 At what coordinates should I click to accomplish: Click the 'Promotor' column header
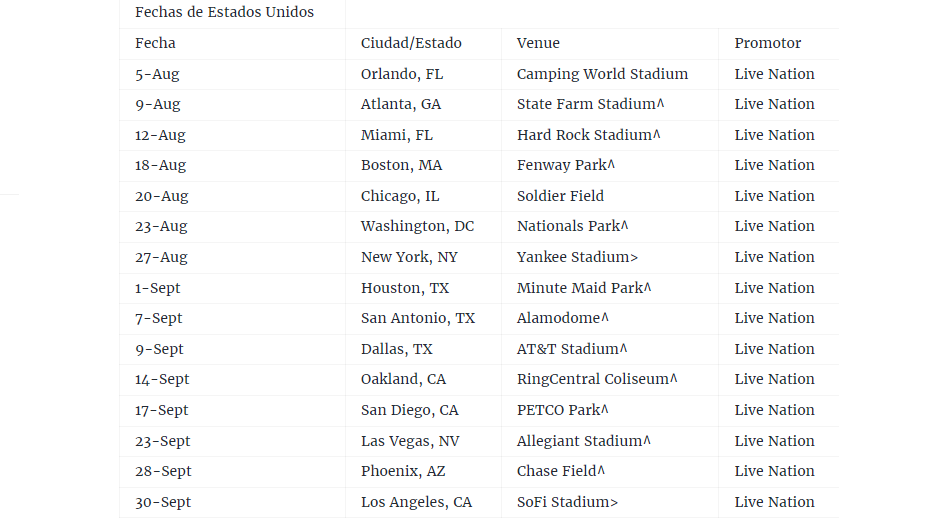click(x=767, y=43)
